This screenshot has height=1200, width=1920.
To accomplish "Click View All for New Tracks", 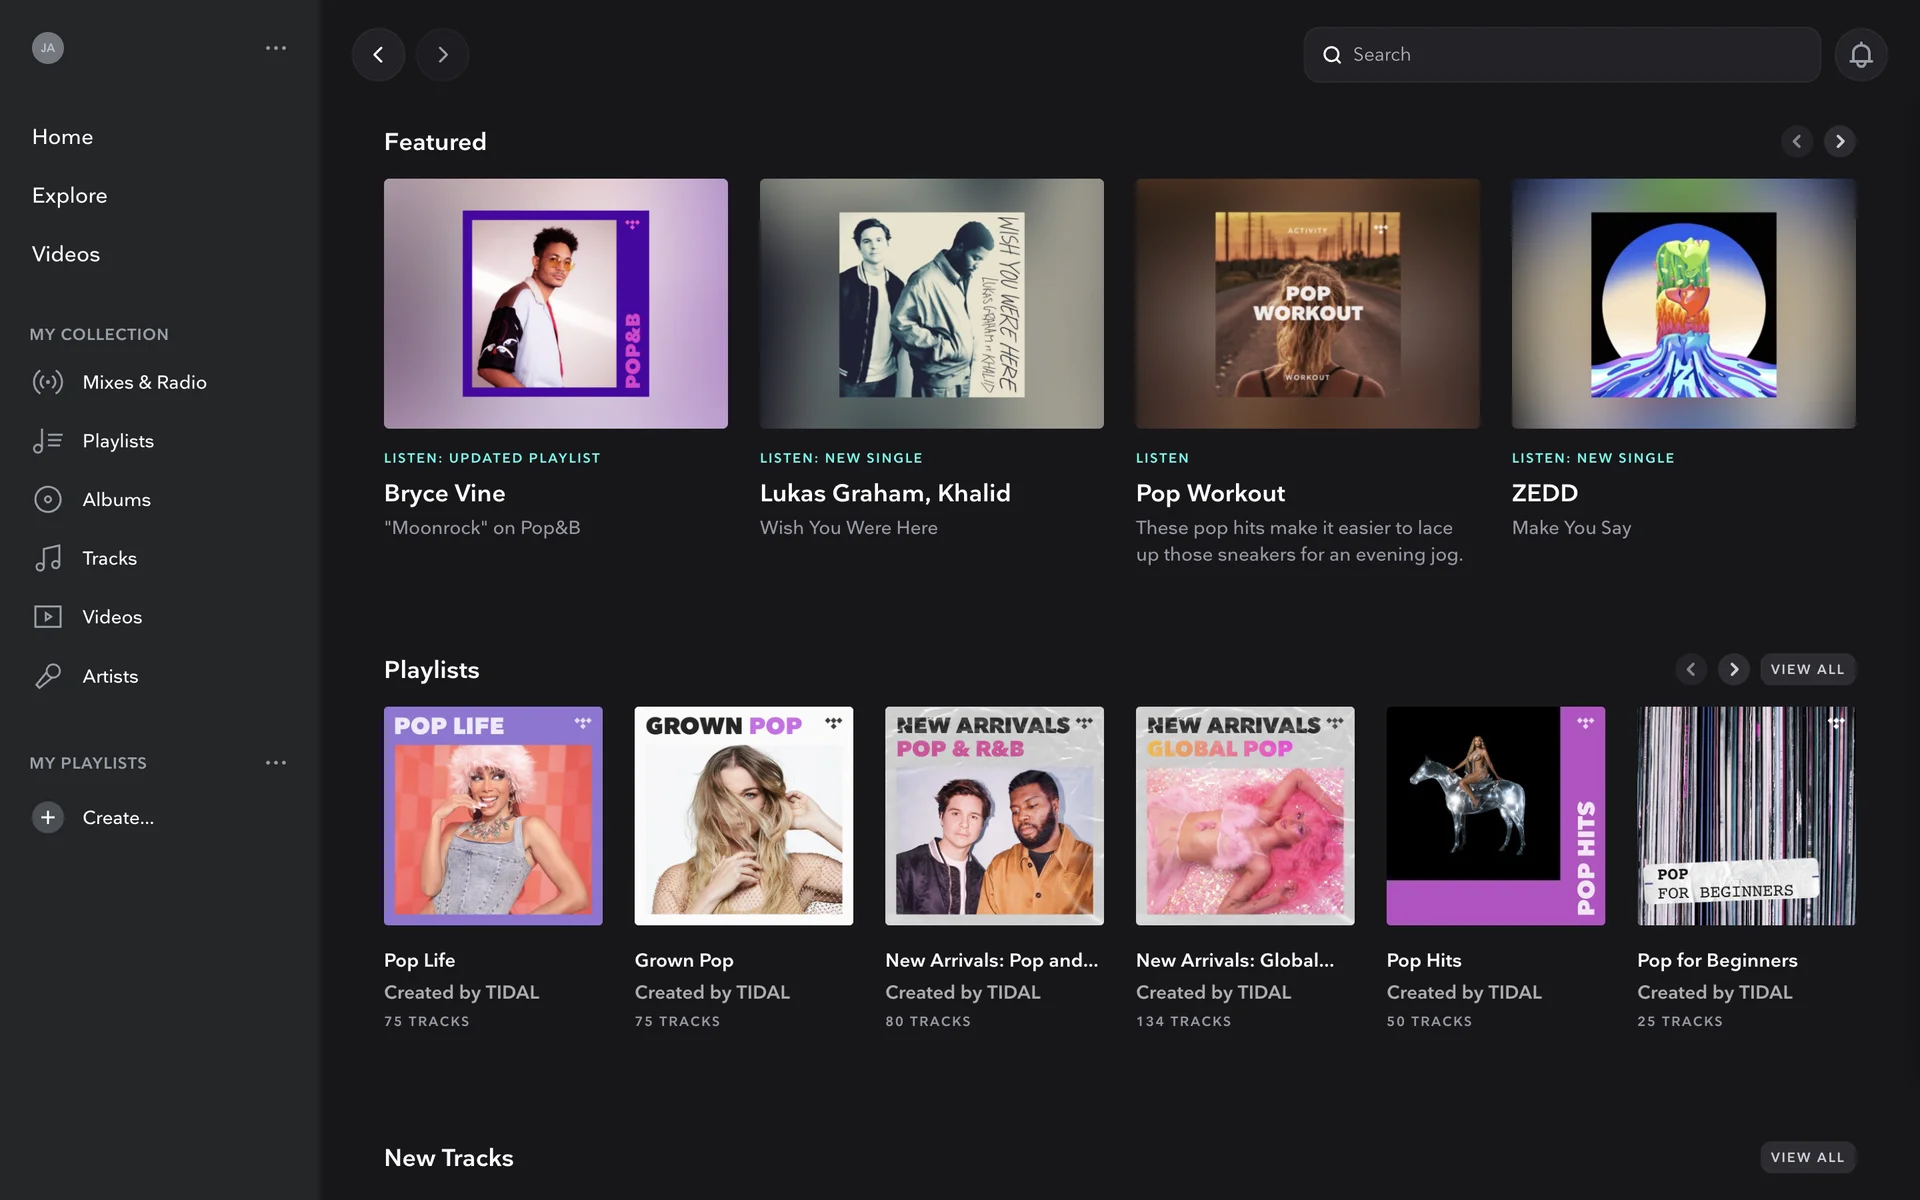I will (x=1807, y=1157).
